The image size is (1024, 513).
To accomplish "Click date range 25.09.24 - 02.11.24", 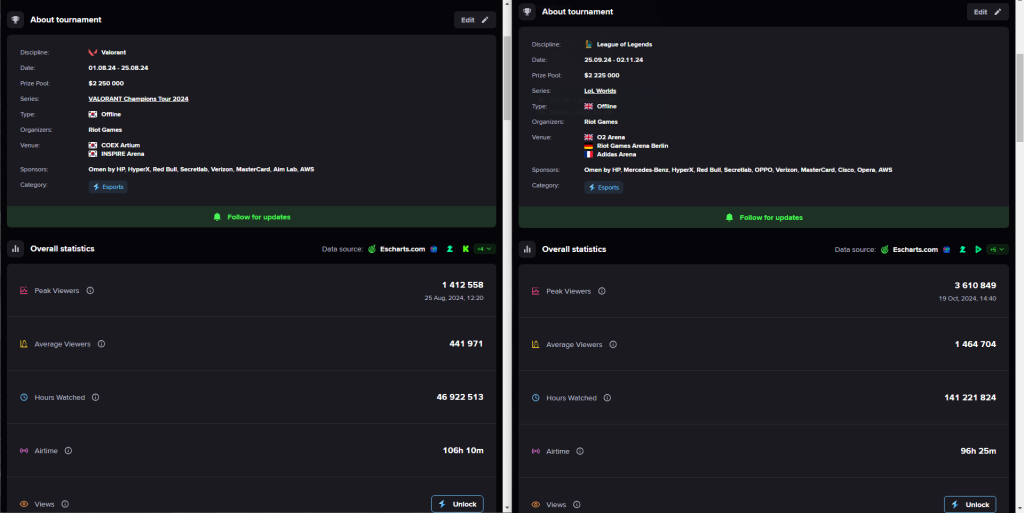I will (x=614, y=60).
